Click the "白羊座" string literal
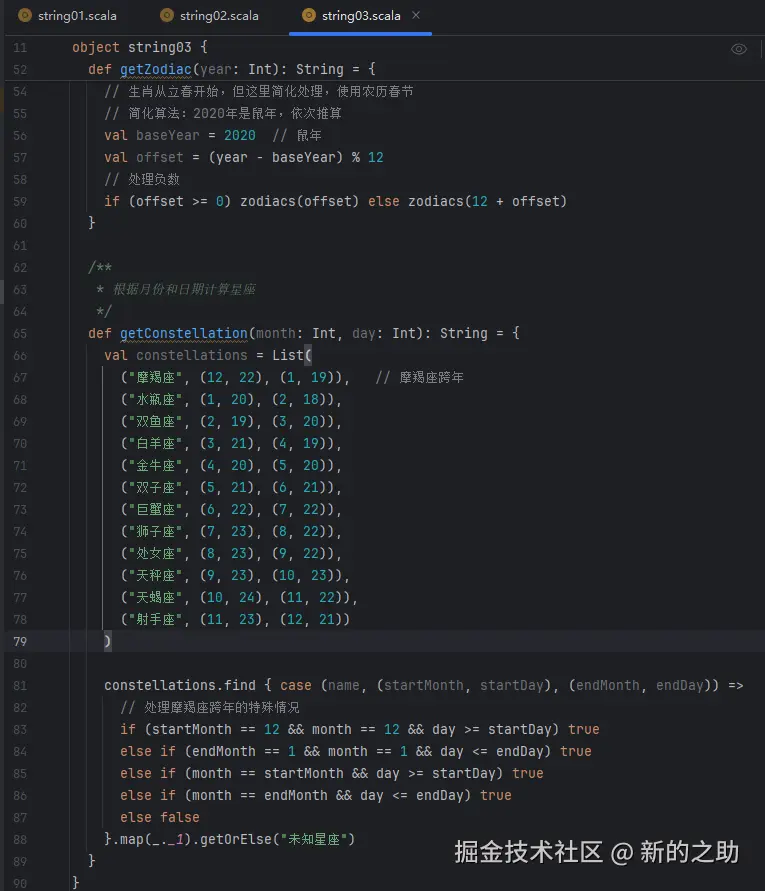Viewport: 765px width, 891px height. click(155, 443)
